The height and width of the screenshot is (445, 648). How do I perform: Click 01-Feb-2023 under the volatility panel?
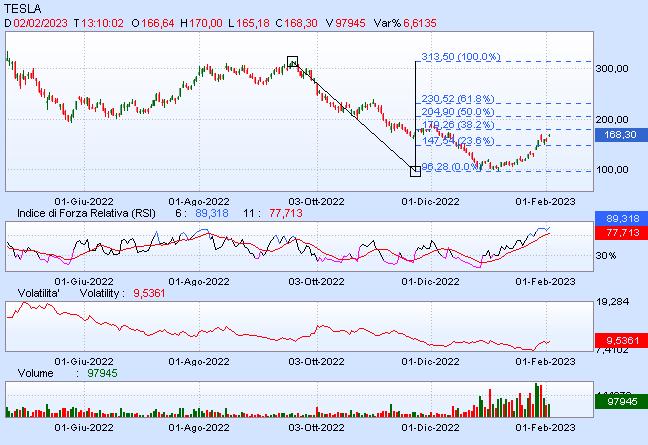coord(545,362)
